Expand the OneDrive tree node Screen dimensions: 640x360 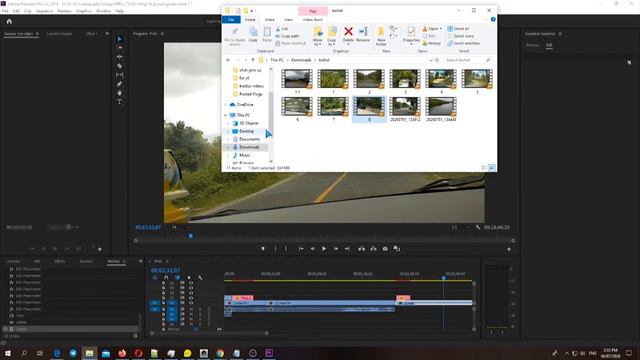click(x=226, y=105)
